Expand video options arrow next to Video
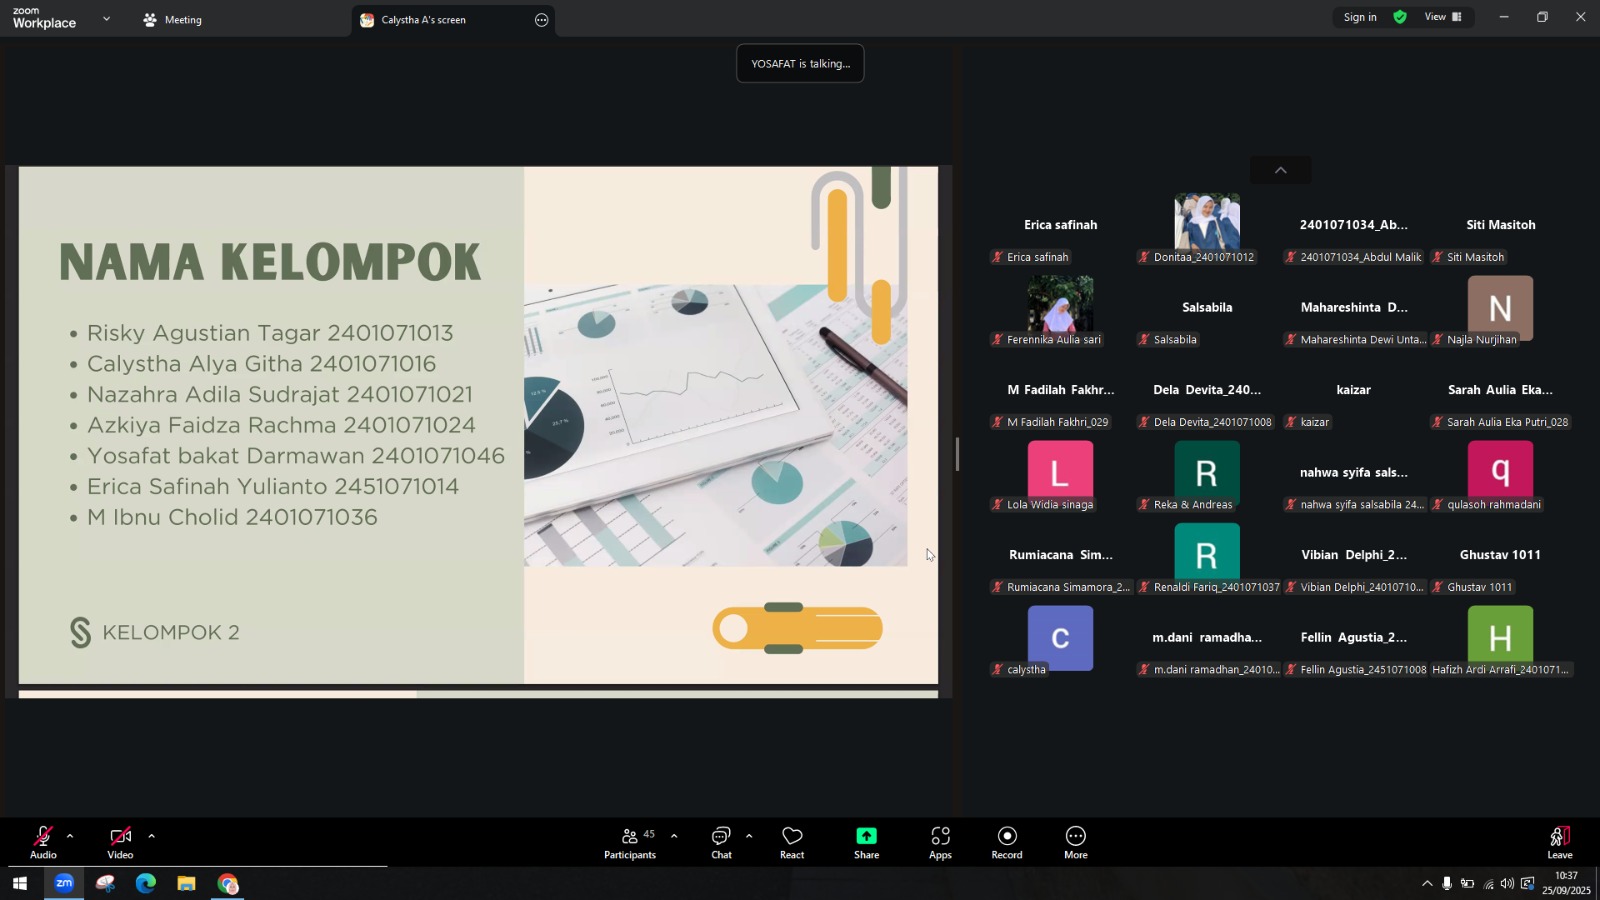This screenshot has width=1600, height=900. [151, 836]
